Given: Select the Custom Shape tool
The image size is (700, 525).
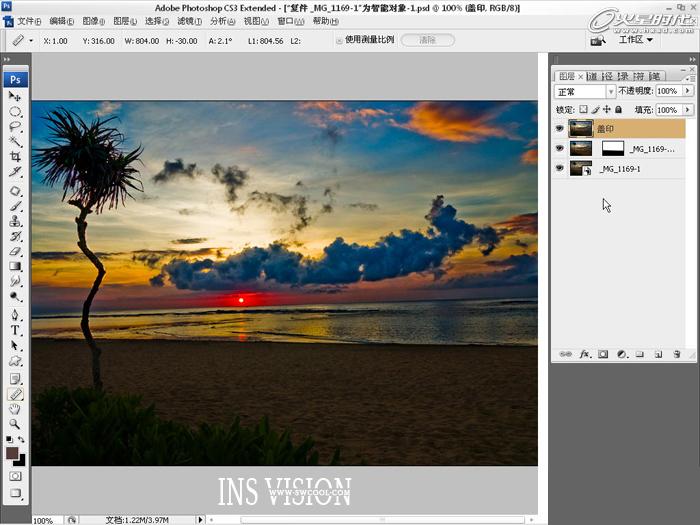Looking at the screenshot, I should [x=15, y=361].
